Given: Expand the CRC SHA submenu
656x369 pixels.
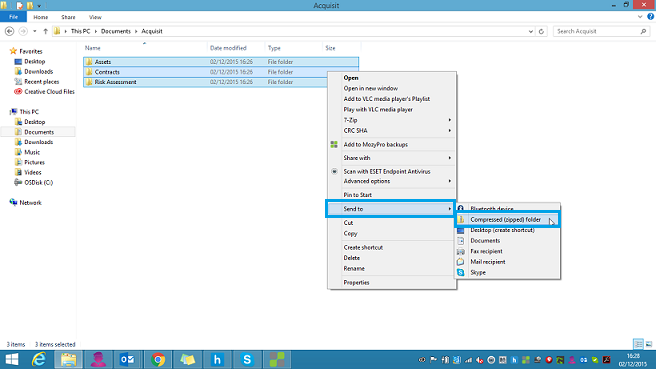Looking at the screenshot, I should tap(392, 131).
